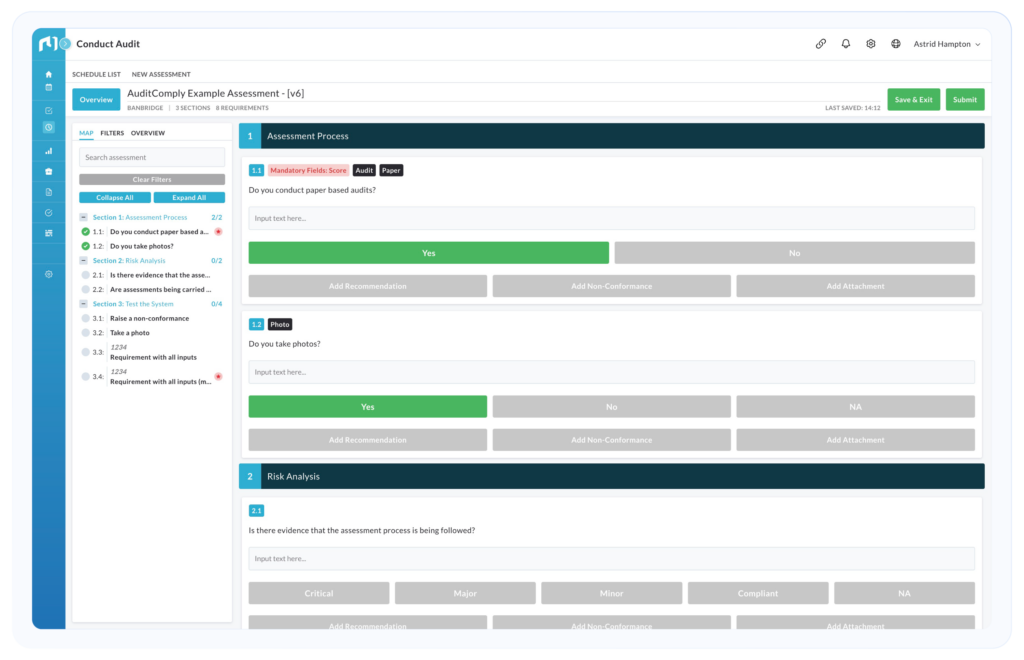The width and height of the screenshot is (1024, 660).
Task: Open notifications bell icon
Action: coord(846,44)
